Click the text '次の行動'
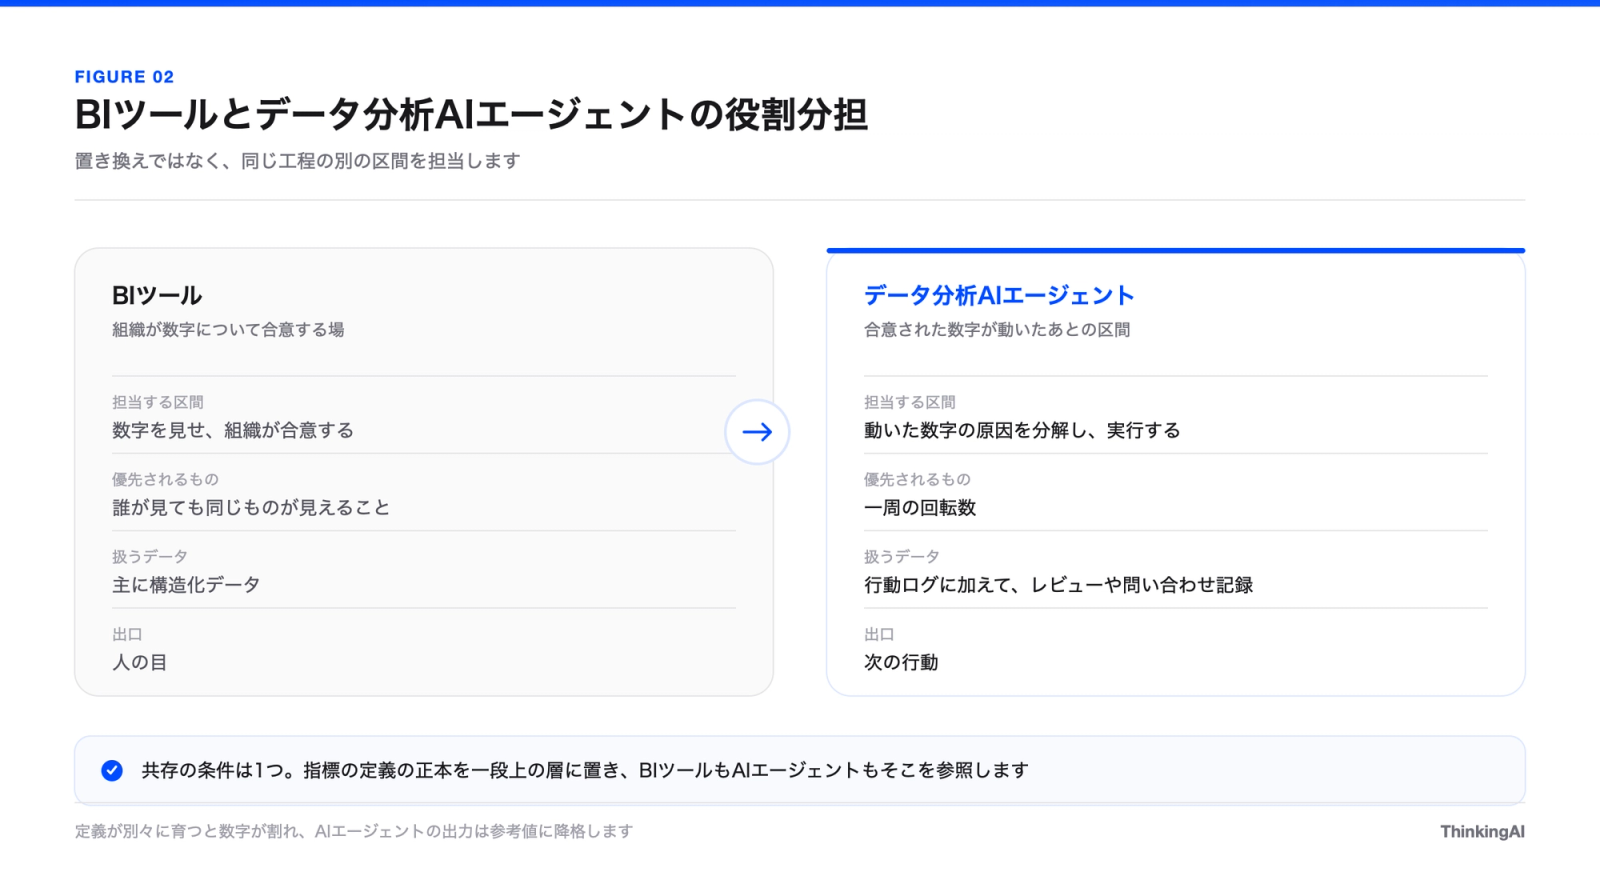Screen dimensions: 1600x880 point(901,662)
